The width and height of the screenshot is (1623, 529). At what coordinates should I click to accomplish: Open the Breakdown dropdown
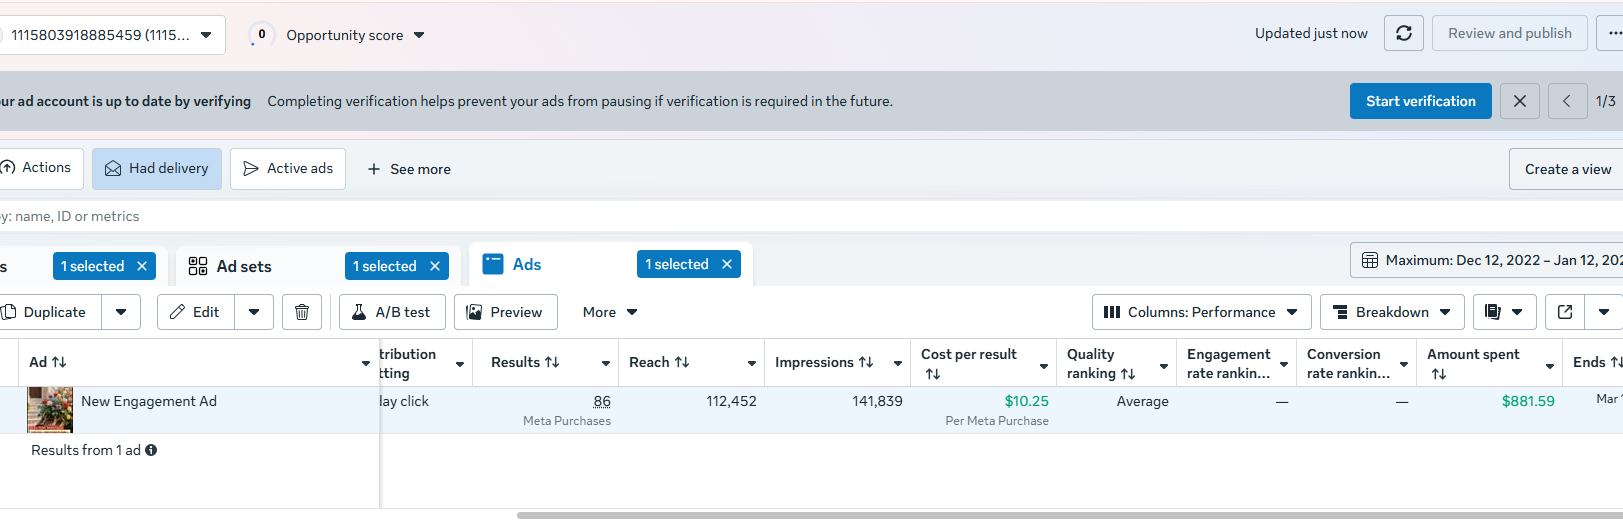1392,312
